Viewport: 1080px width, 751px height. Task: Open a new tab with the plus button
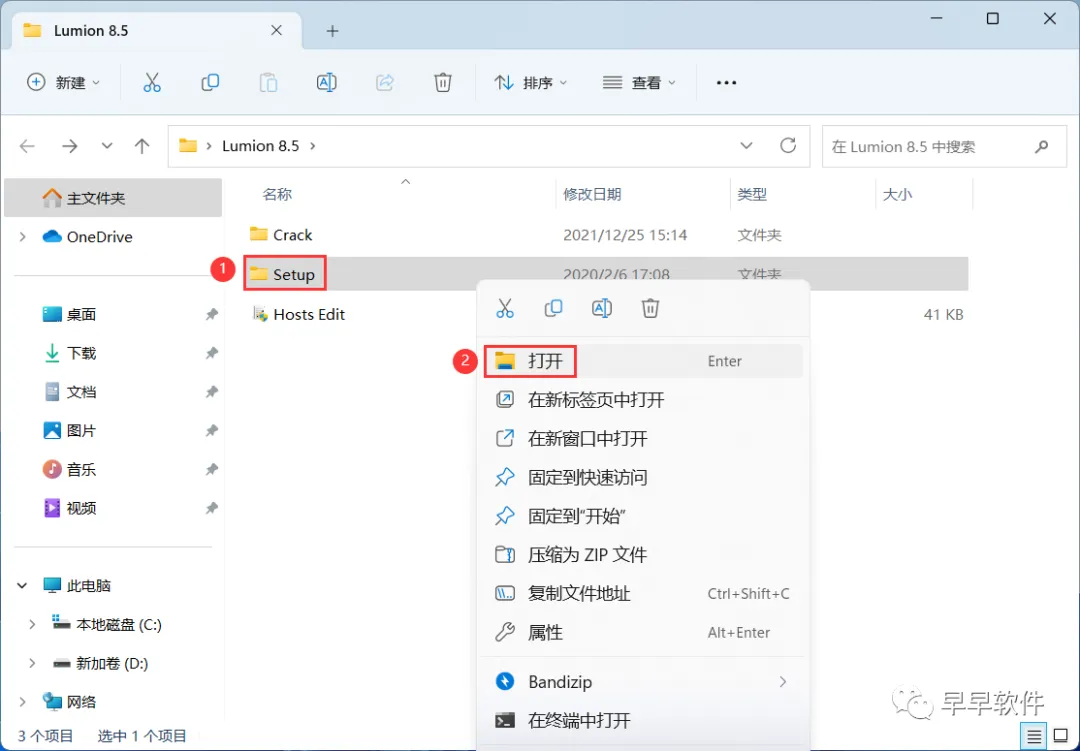(332, 31)
